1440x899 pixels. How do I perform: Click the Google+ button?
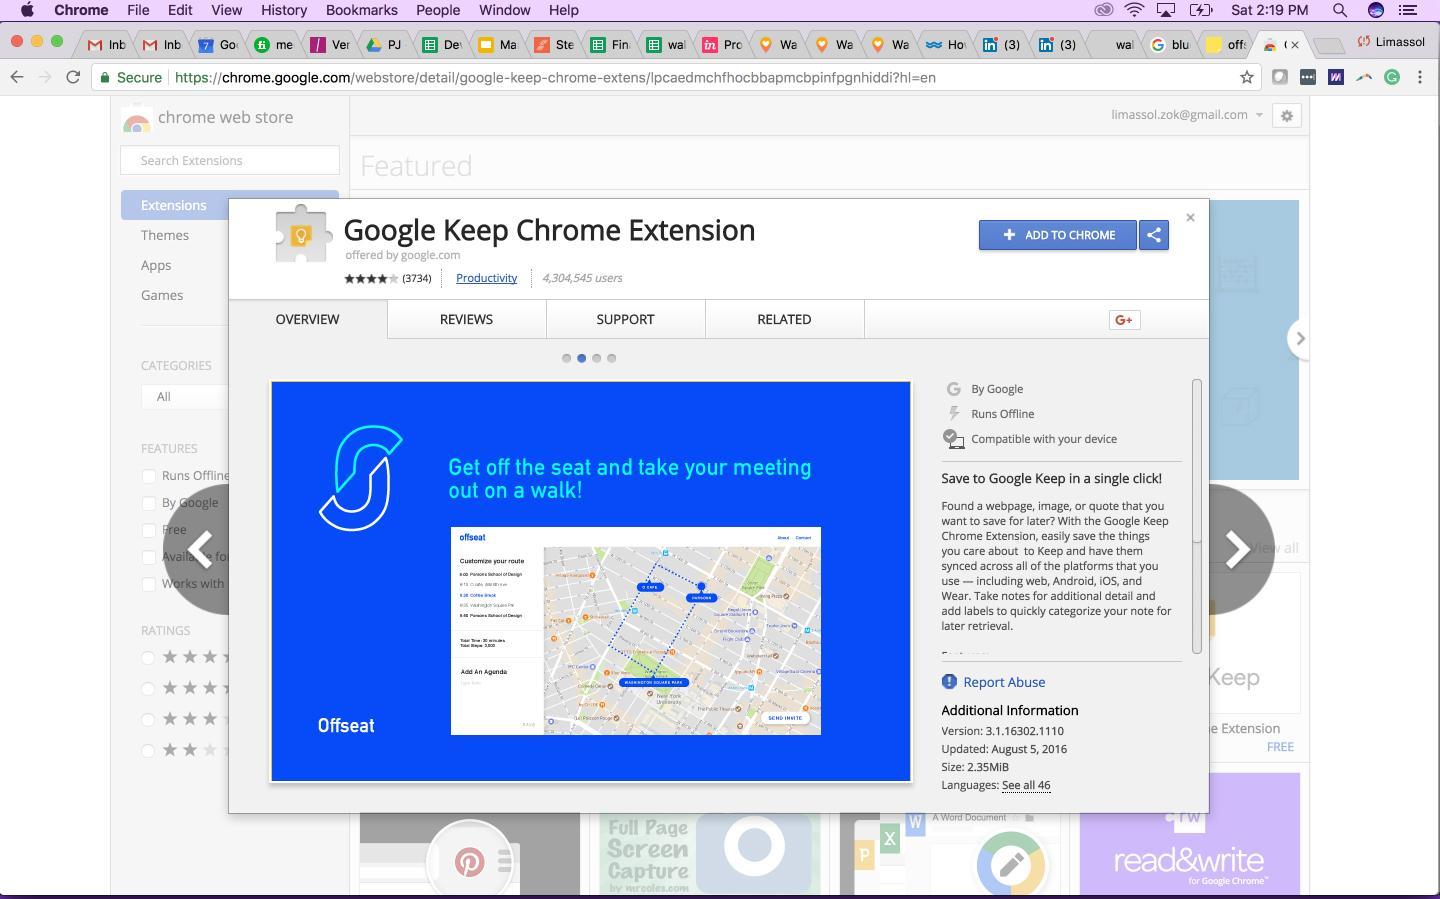tap(1124, 320)
